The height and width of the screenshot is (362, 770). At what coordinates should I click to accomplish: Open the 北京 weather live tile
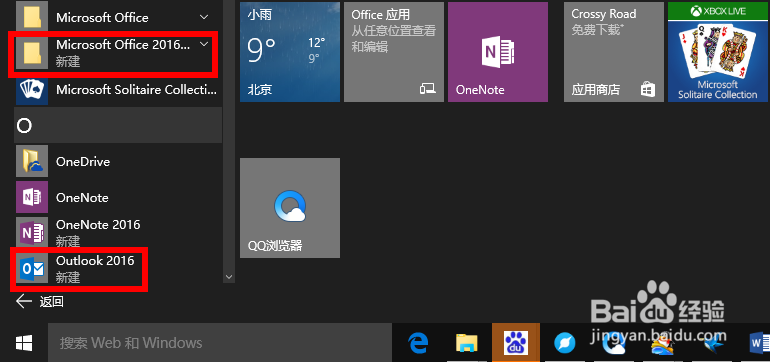tap(290, 52)
